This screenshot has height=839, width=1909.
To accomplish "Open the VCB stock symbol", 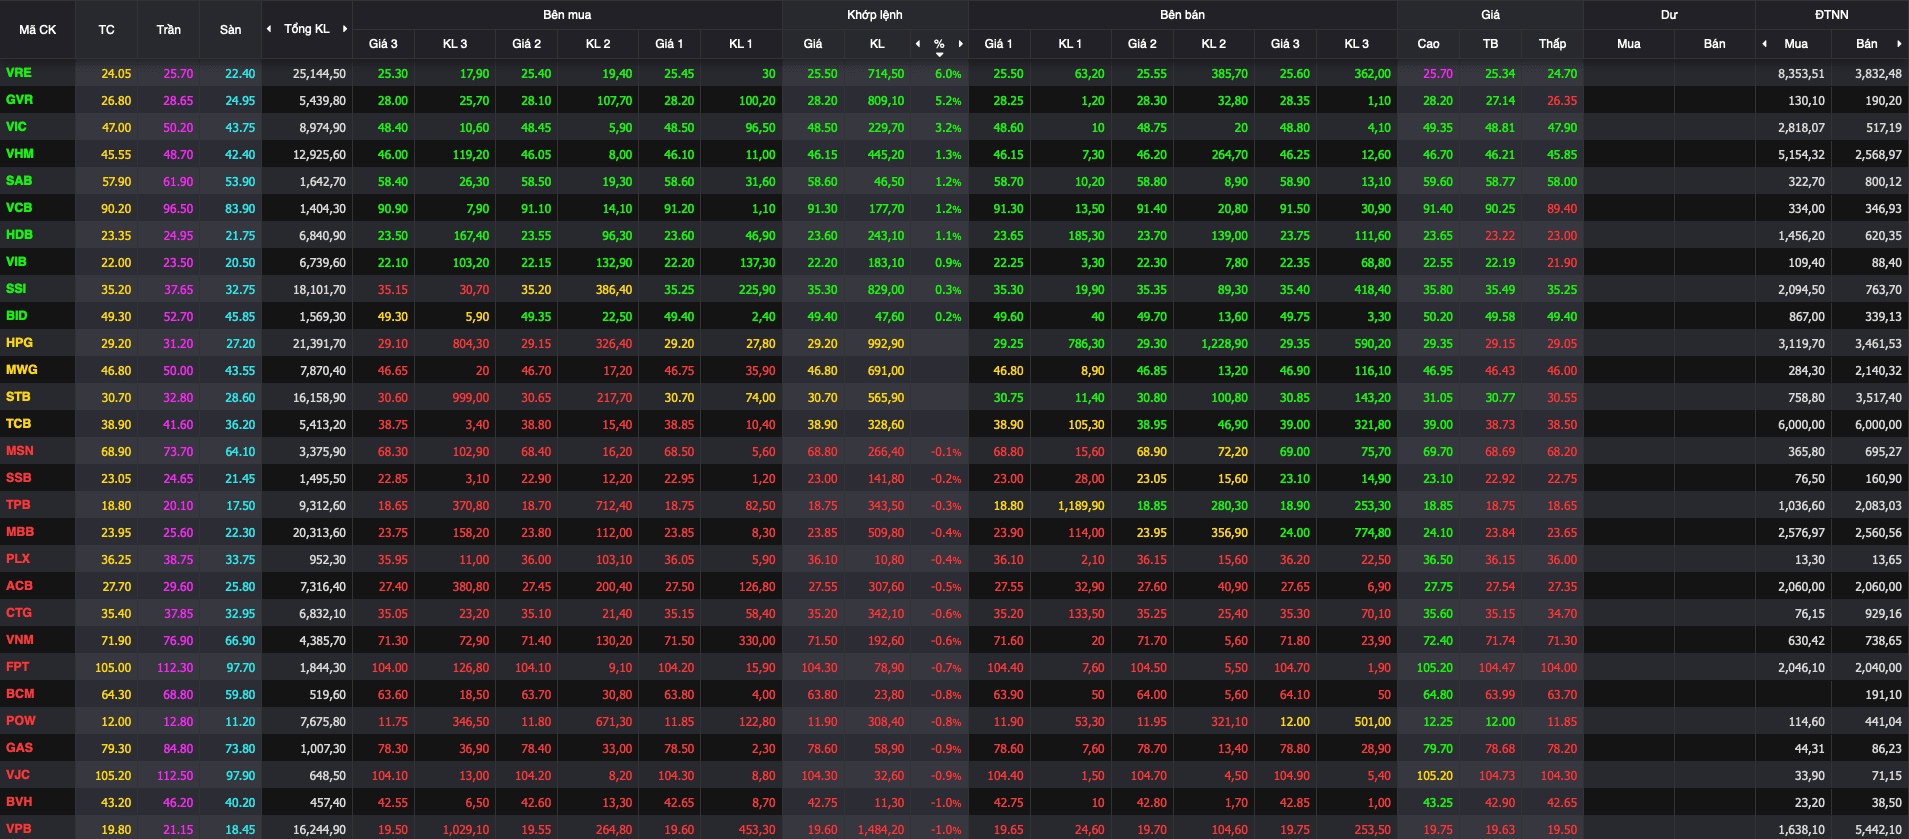I will click(19, 208).
